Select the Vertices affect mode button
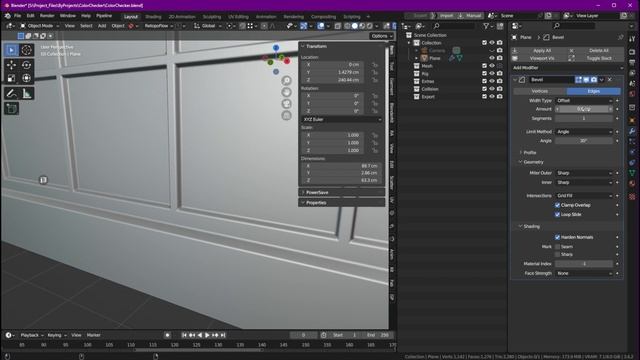Image resolution: width=640 pixels, height=360 pixels. 539,91
